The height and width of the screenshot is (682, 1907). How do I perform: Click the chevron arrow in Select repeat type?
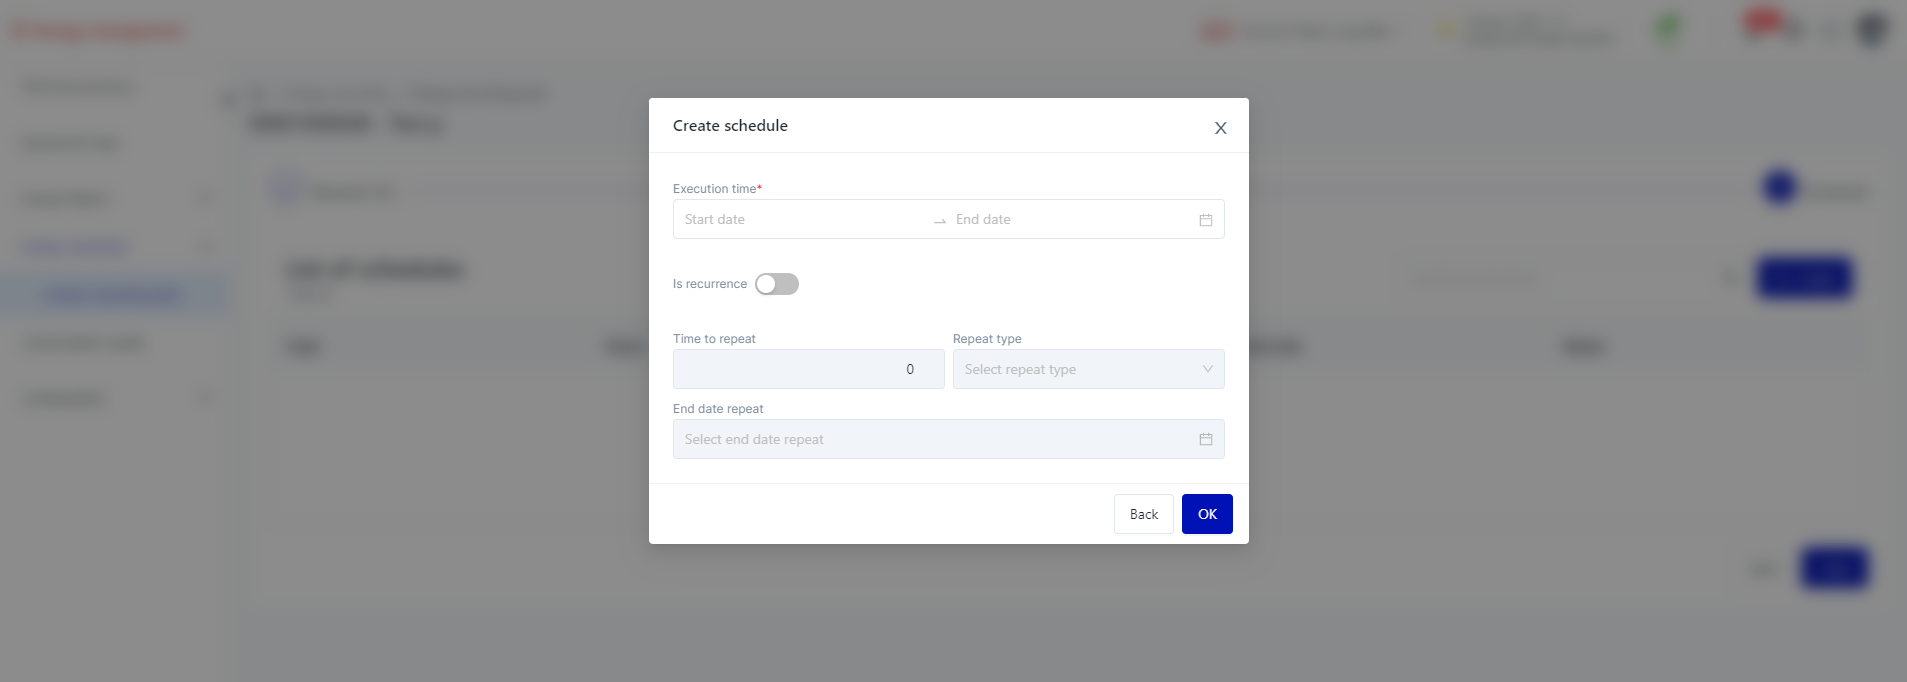click(1207, 369)
